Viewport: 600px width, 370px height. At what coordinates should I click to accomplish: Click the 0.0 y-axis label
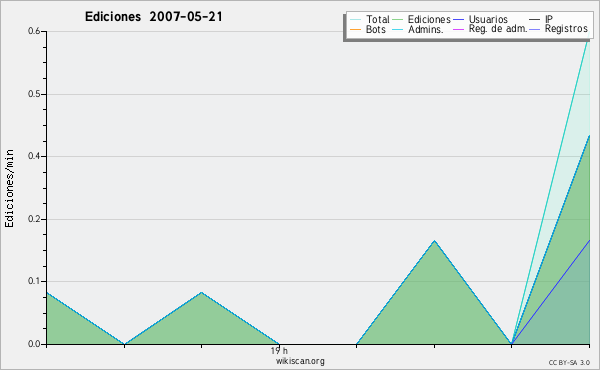[34, 344]
